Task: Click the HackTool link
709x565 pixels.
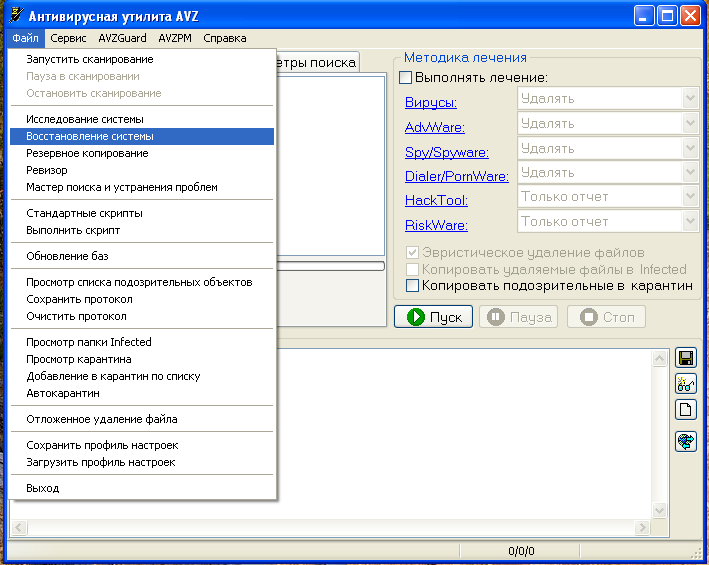Action: [436, 200]
